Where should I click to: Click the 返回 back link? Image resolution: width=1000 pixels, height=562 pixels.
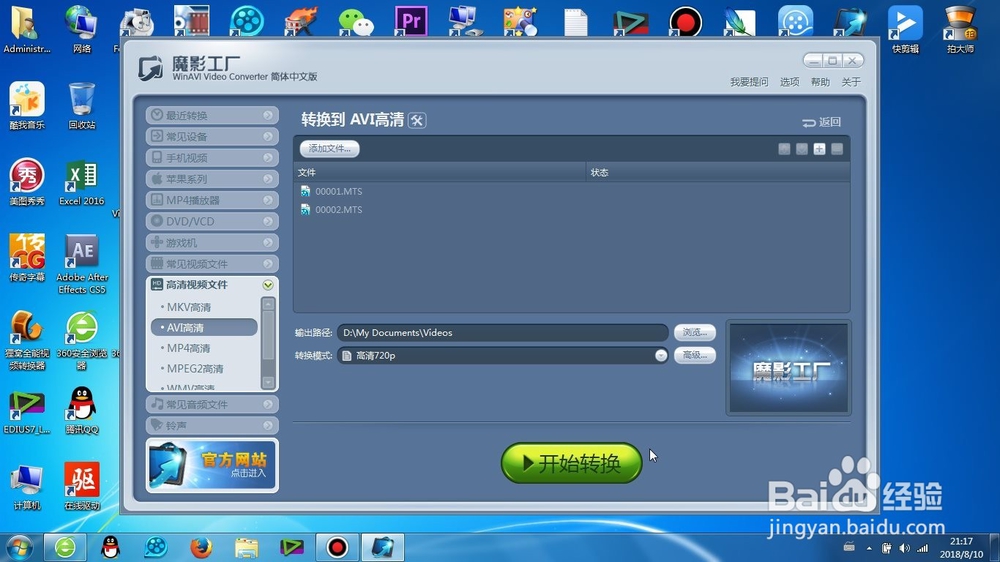tap(822, 122)
